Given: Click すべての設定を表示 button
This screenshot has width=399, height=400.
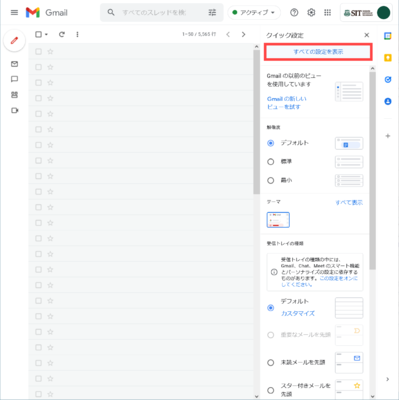Looking at the screenshot, I should pos(318,52).
